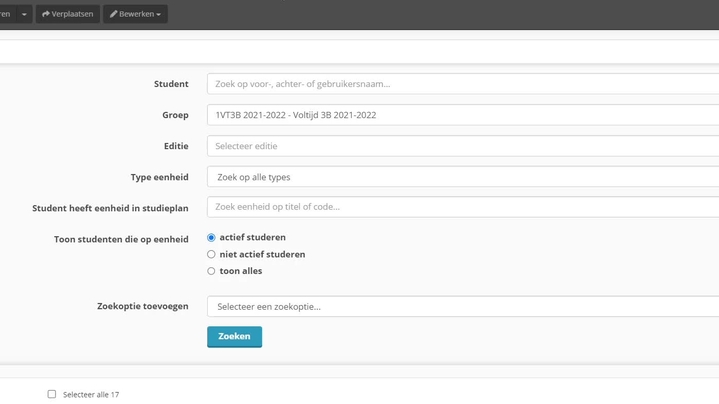Choose the 'niet actief studeren' radio option
719x404 pixels.
[x=211, y=255]
